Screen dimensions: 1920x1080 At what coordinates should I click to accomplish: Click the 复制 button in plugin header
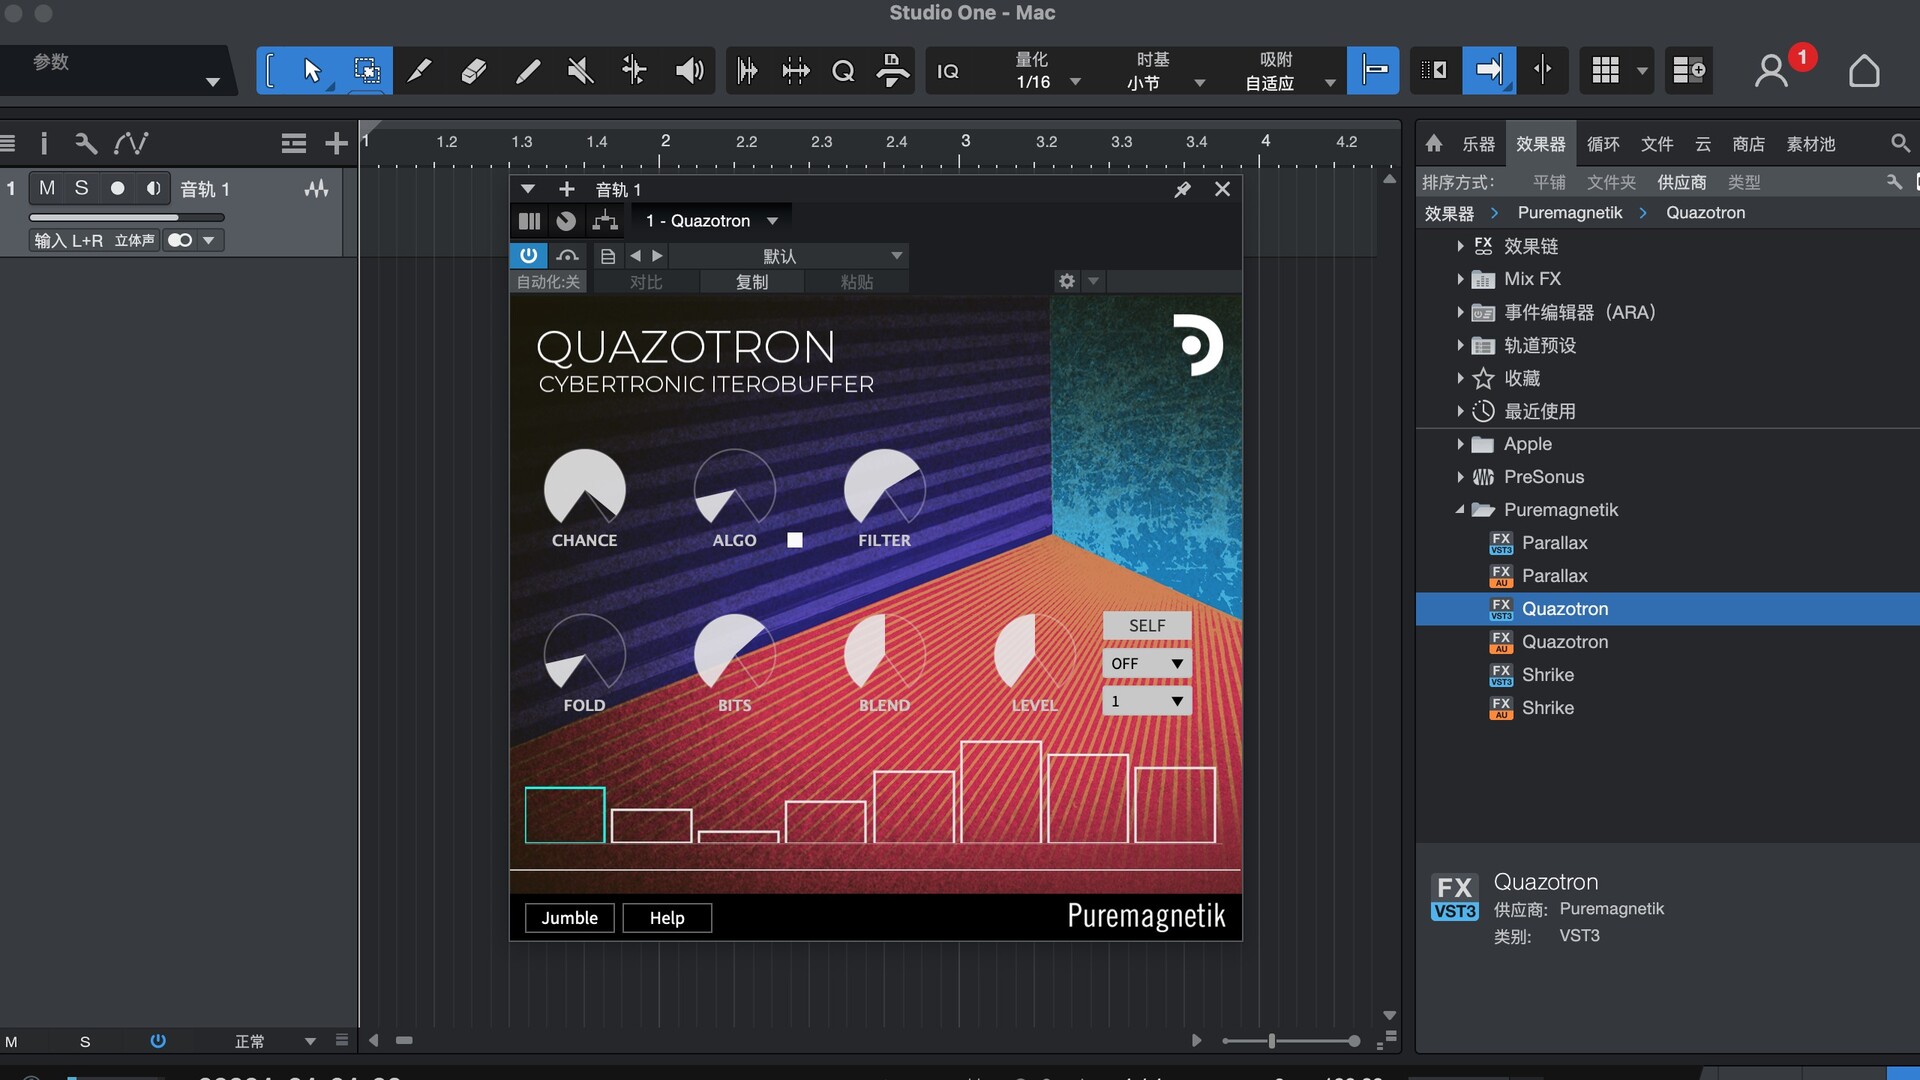pyautogui.click(x=751, y=282)
